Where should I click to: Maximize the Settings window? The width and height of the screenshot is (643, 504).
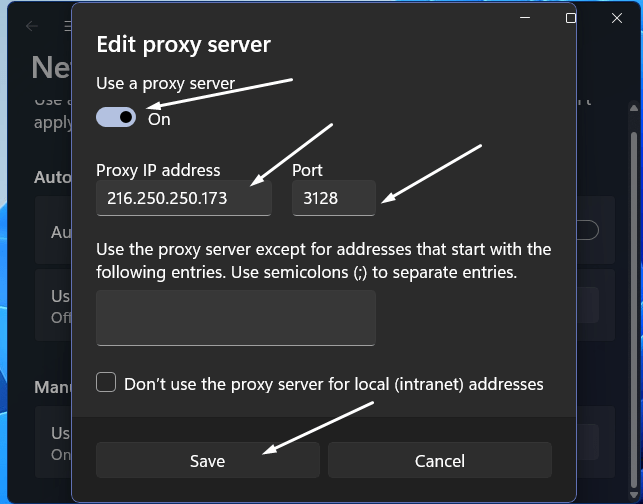[x=571, y=17]
